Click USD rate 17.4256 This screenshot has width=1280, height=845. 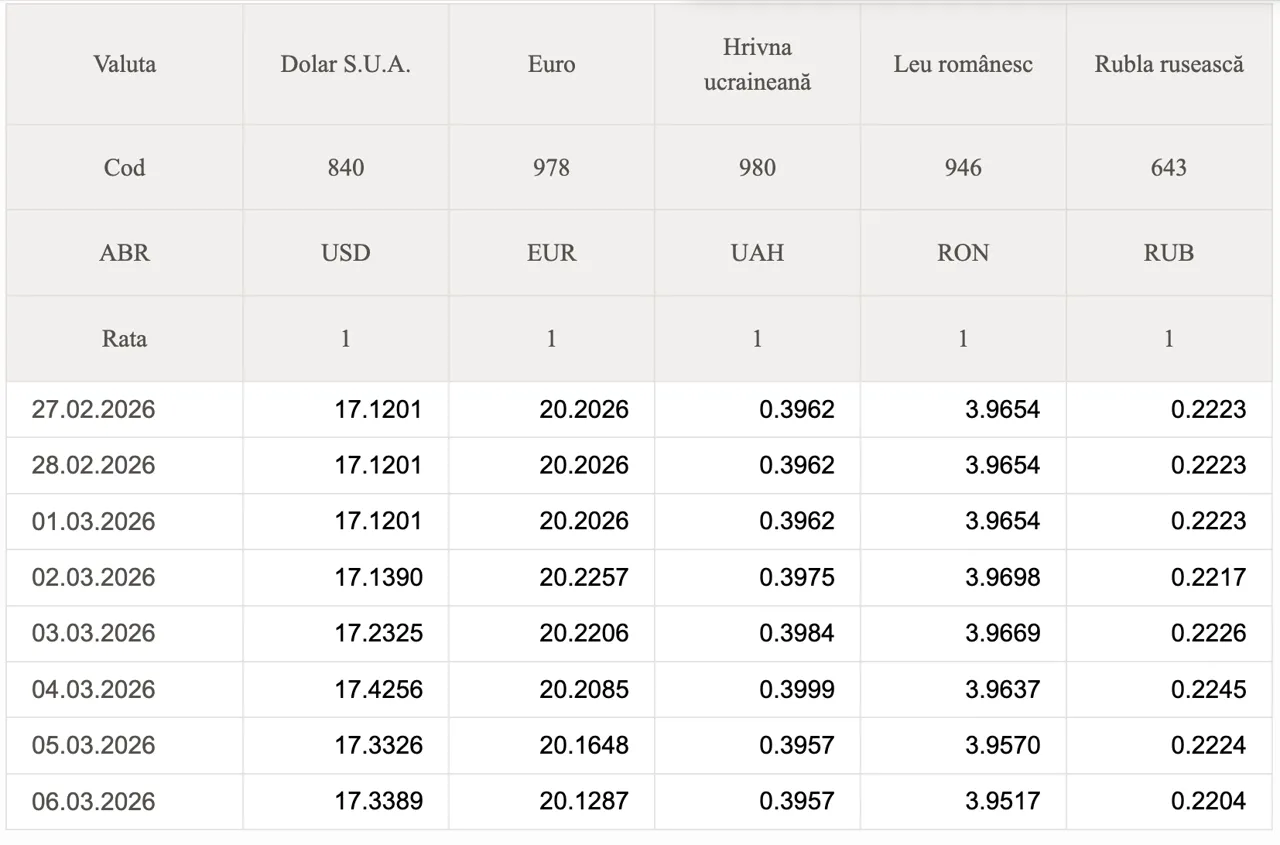[378, 689]
